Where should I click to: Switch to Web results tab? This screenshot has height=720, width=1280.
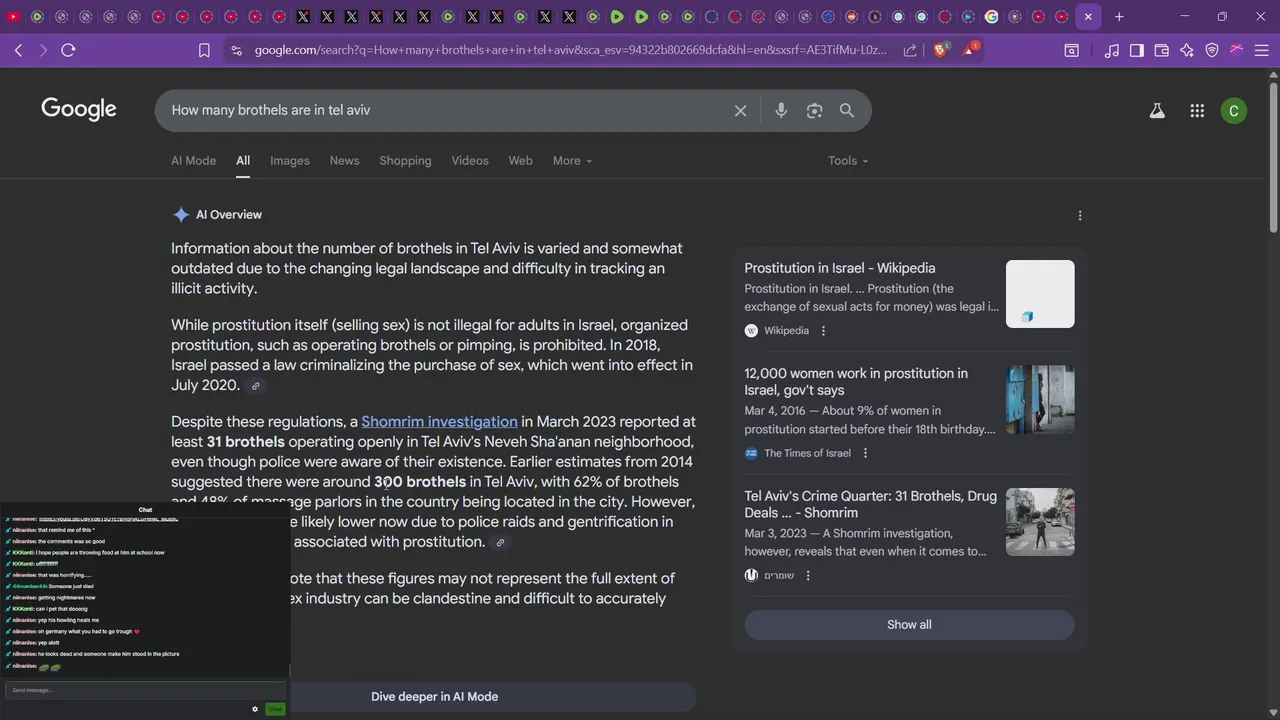[x=520, y=161]
